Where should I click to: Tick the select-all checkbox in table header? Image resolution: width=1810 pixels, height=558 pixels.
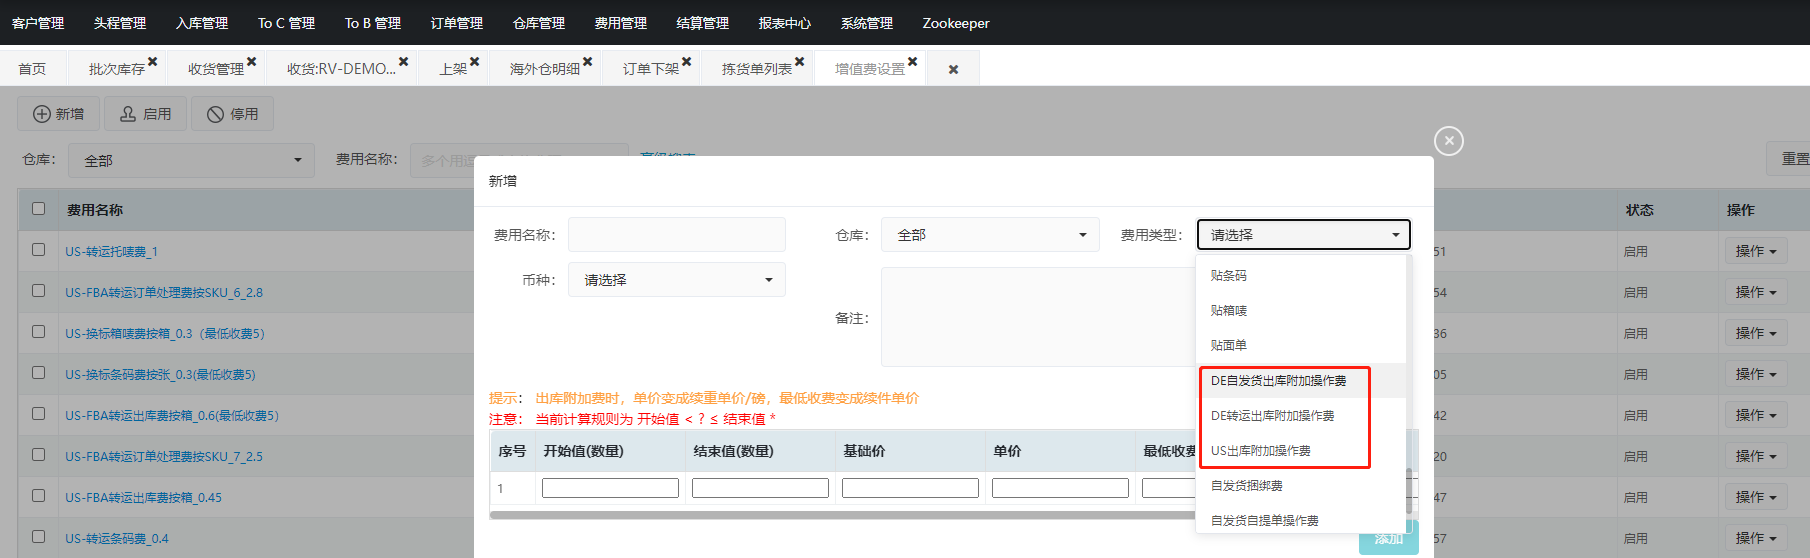click(39, 209)
